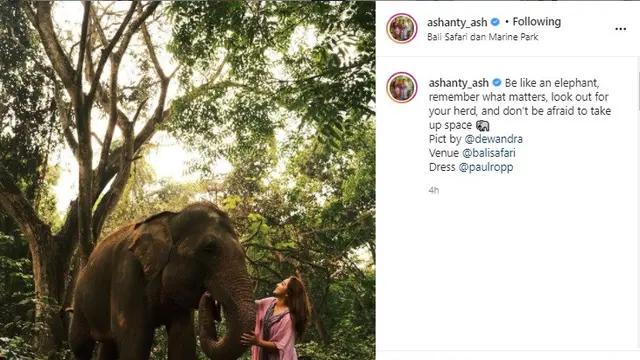Screen dimensions: 640x360
Task: Click the caption text 'Be like an elephant'
Action: pos(552,83)
